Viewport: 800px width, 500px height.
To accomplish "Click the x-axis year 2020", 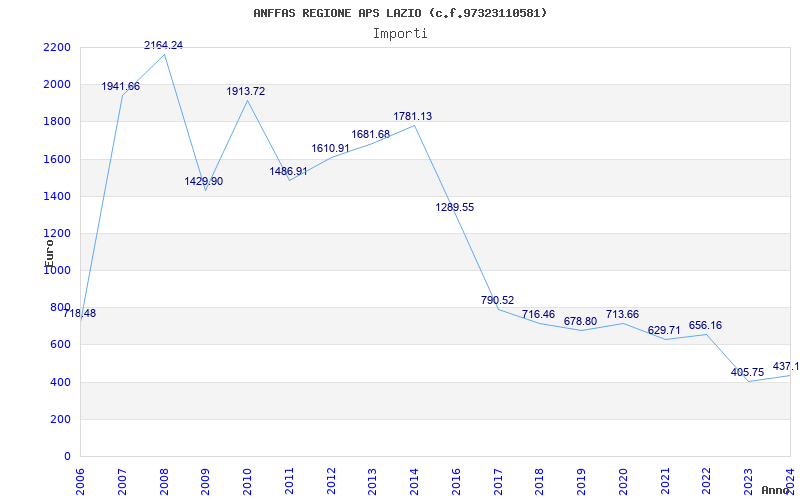I will (x=623, y=481).
